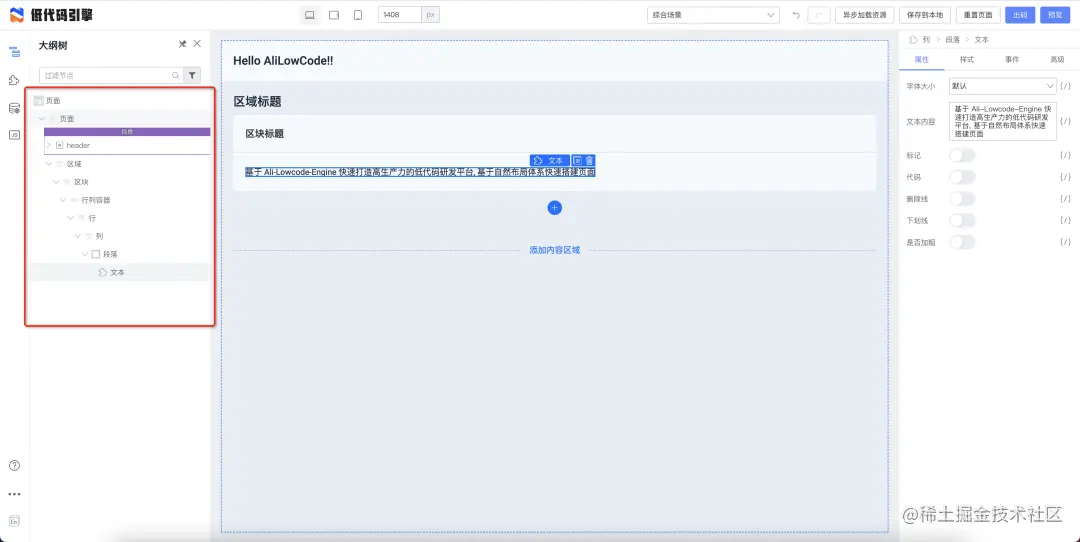
Task: Collapse the 行 tree node
Action: pyautogui.click(x=70, y=218)
